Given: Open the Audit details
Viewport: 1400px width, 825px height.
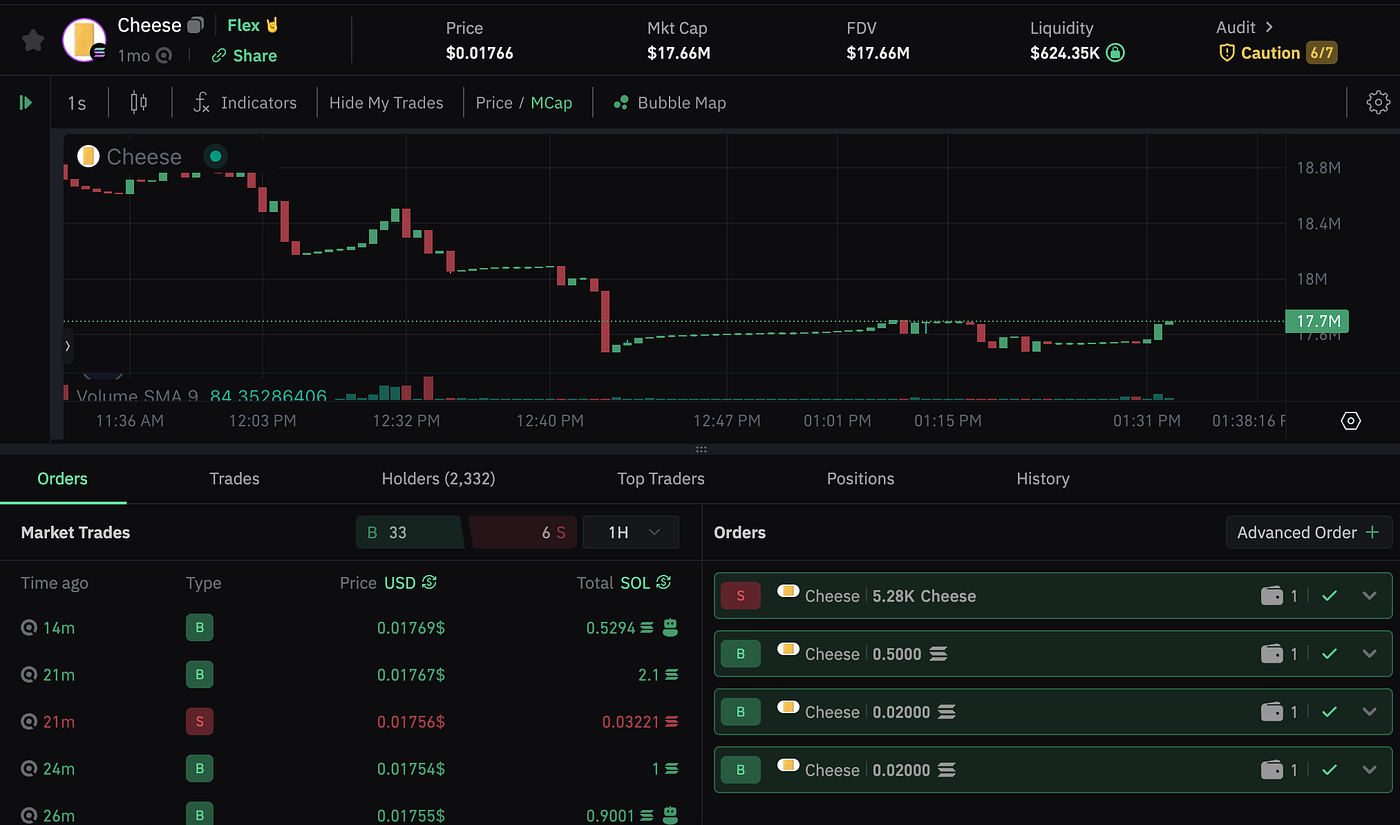Looking at the screenshot, I should [1245, 27].
